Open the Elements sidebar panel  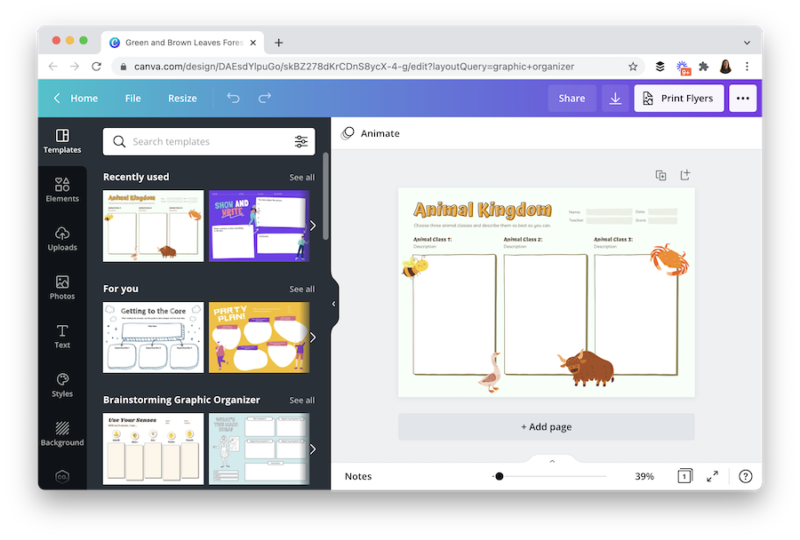62,190
